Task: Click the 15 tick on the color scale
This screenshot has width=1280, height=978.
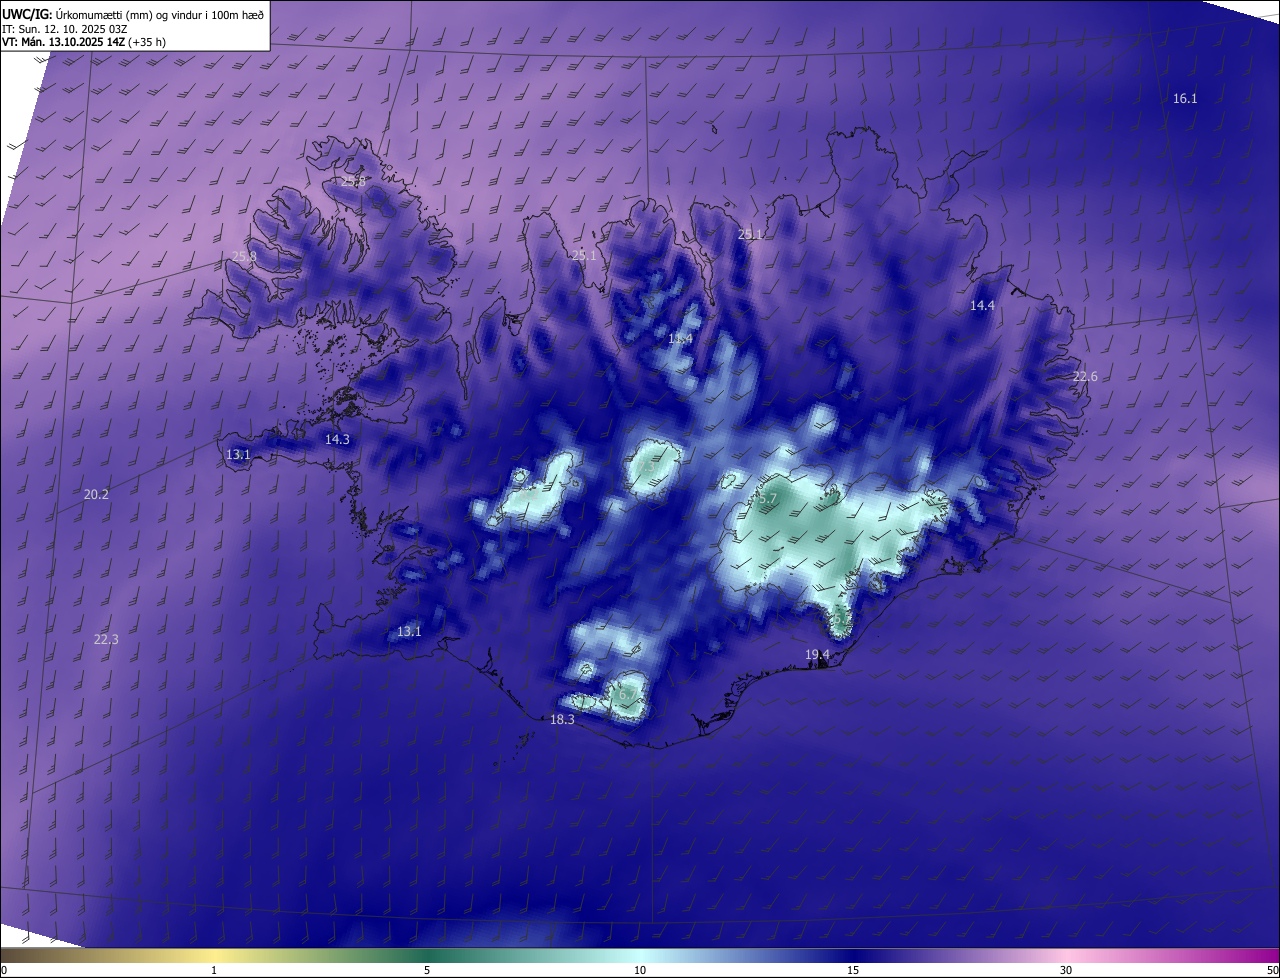Action: point(853,970)
